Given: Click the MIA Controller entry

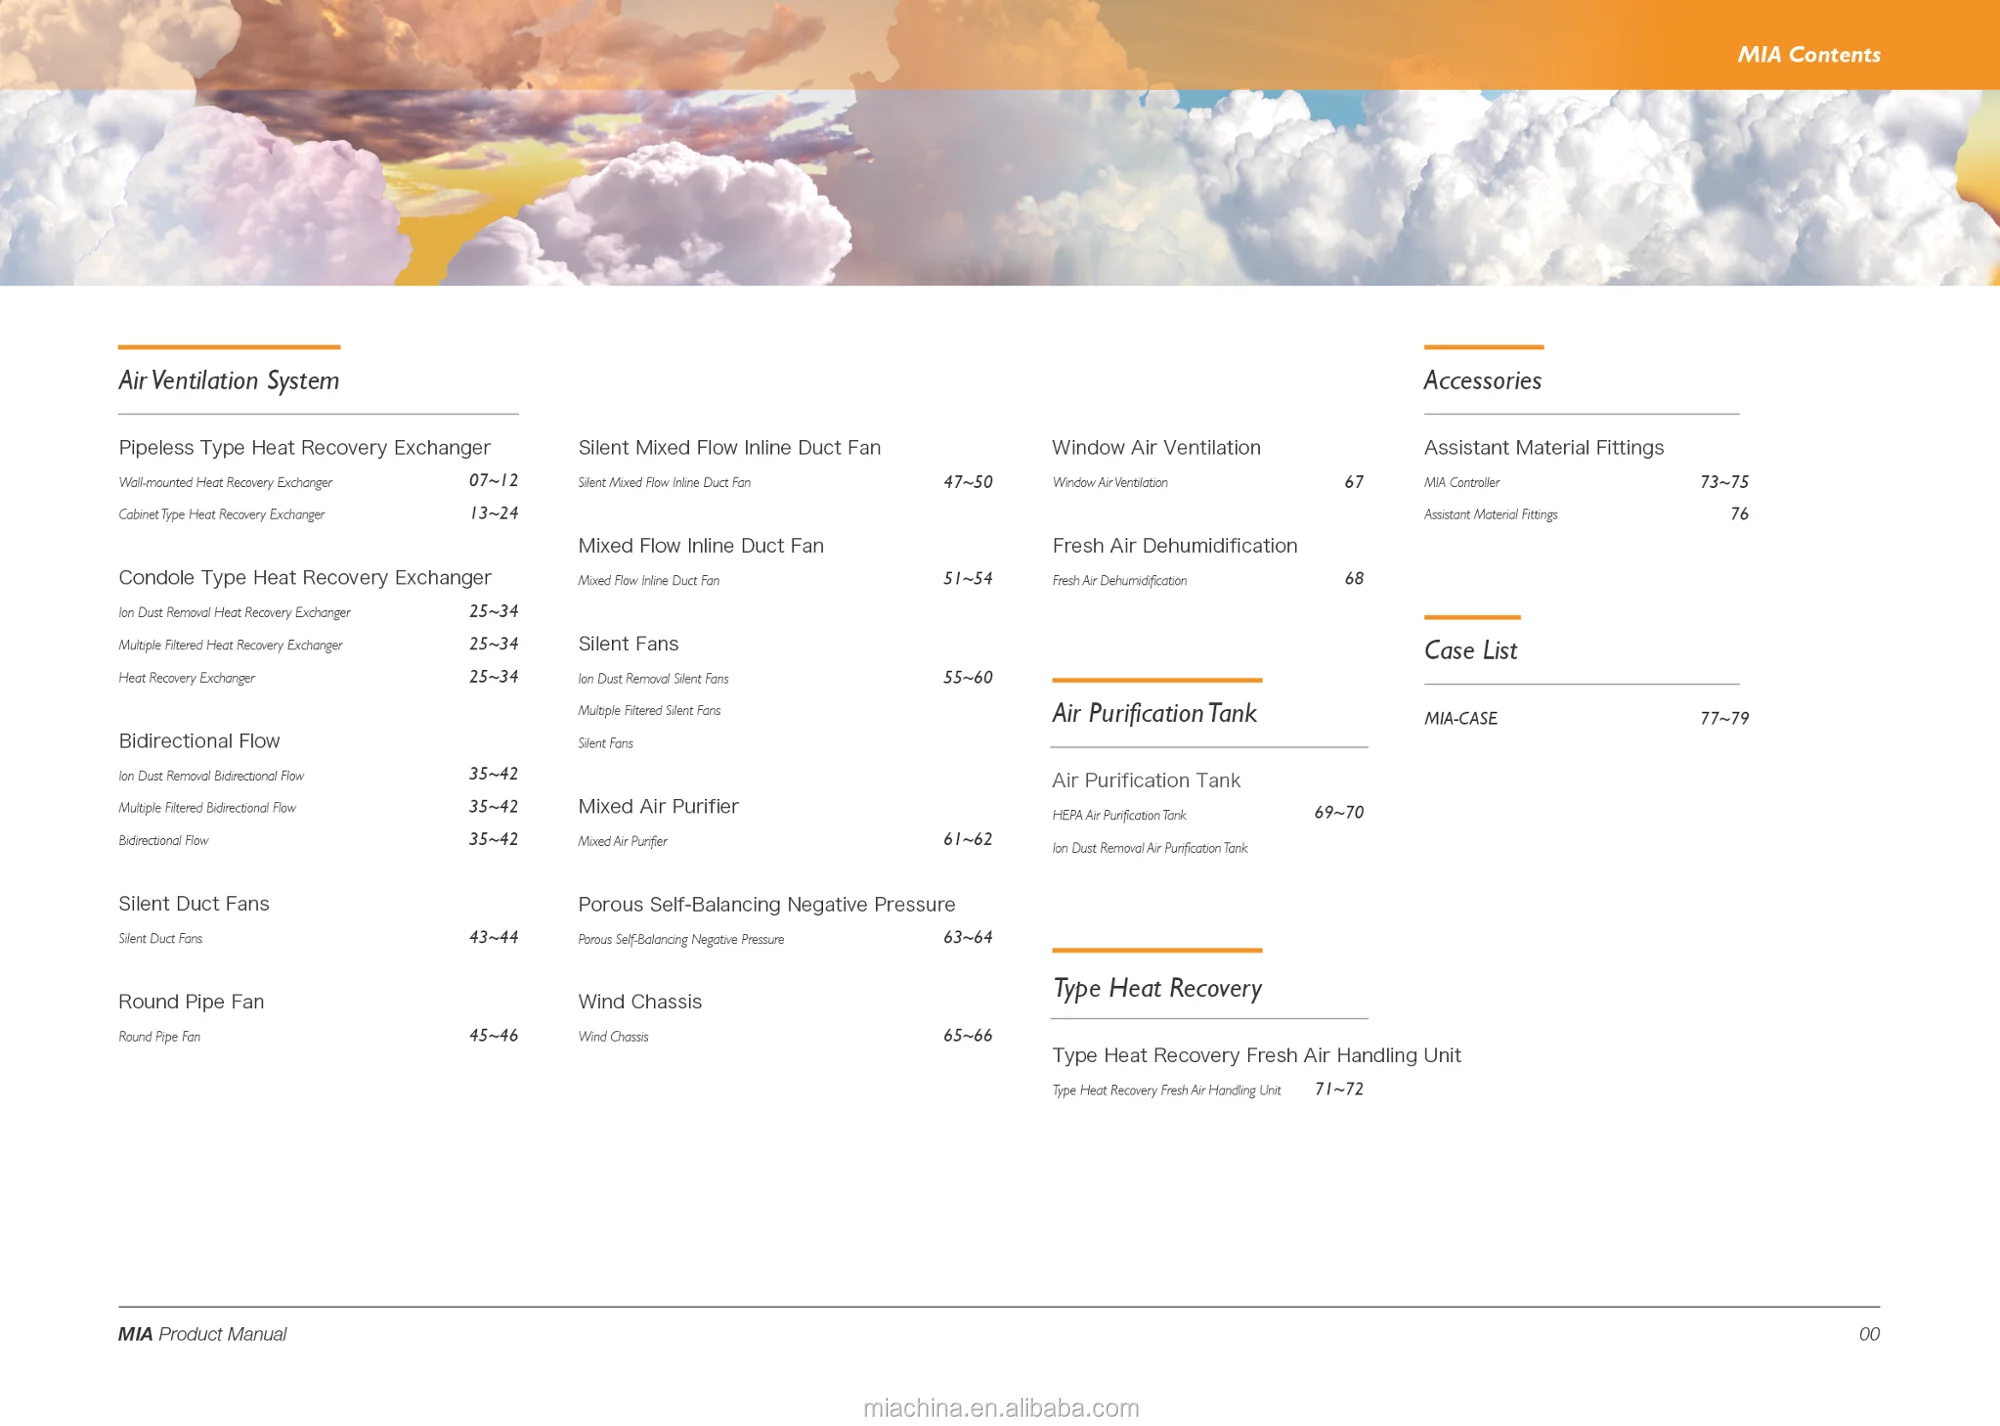Looking at the screenshot, I should click(x=1461, y=483).
